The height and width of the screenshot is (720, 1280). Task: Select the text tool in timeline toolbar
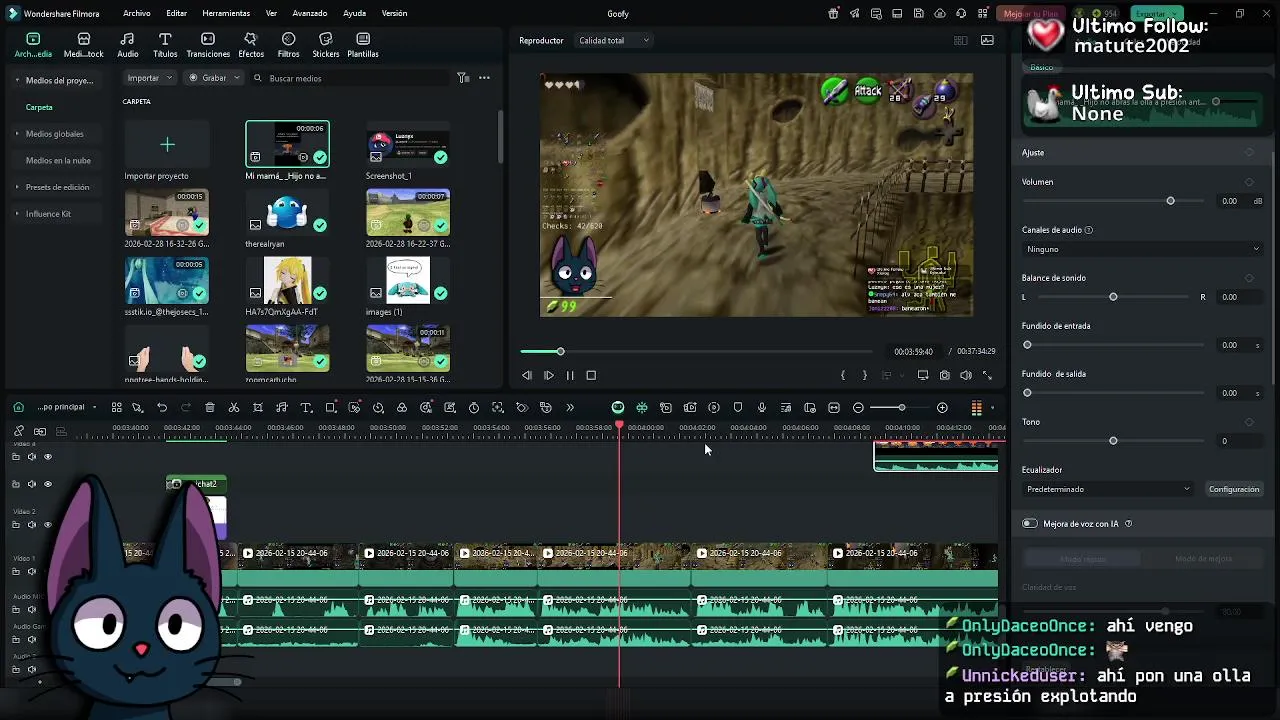pyautogui.click(x=306, y=408)
